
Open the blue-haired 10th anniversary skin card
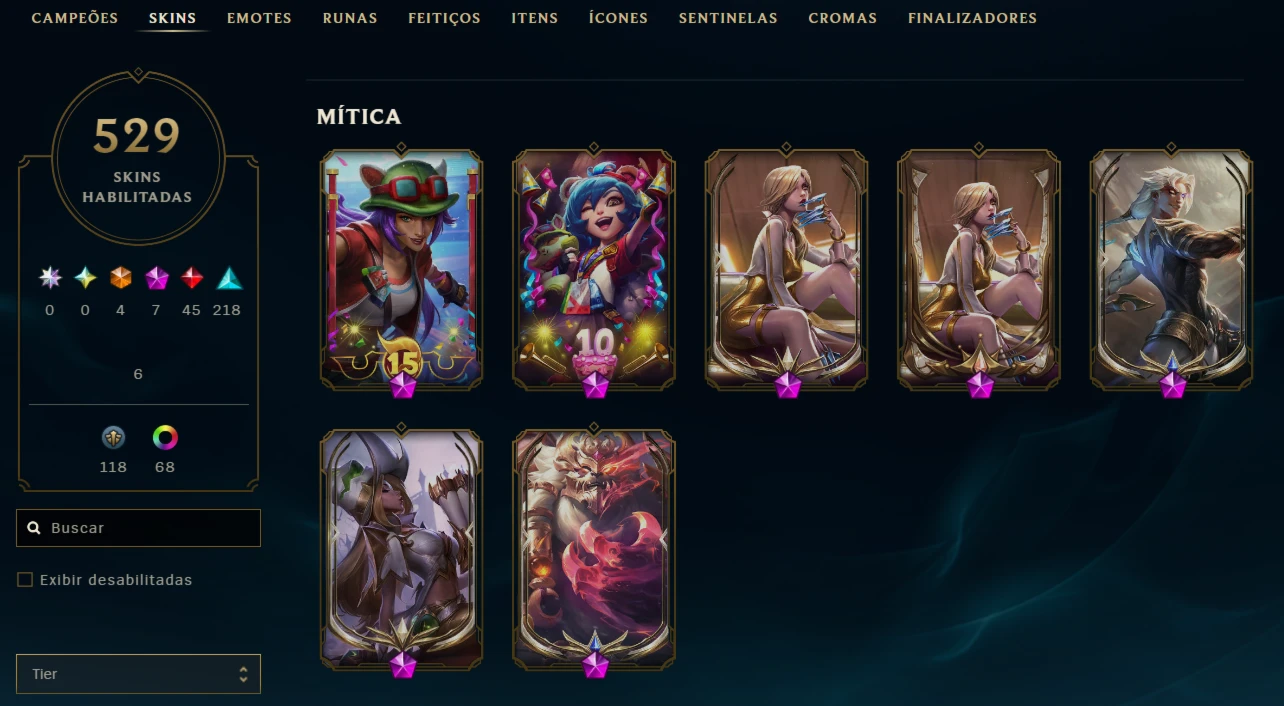click(594, 268)
